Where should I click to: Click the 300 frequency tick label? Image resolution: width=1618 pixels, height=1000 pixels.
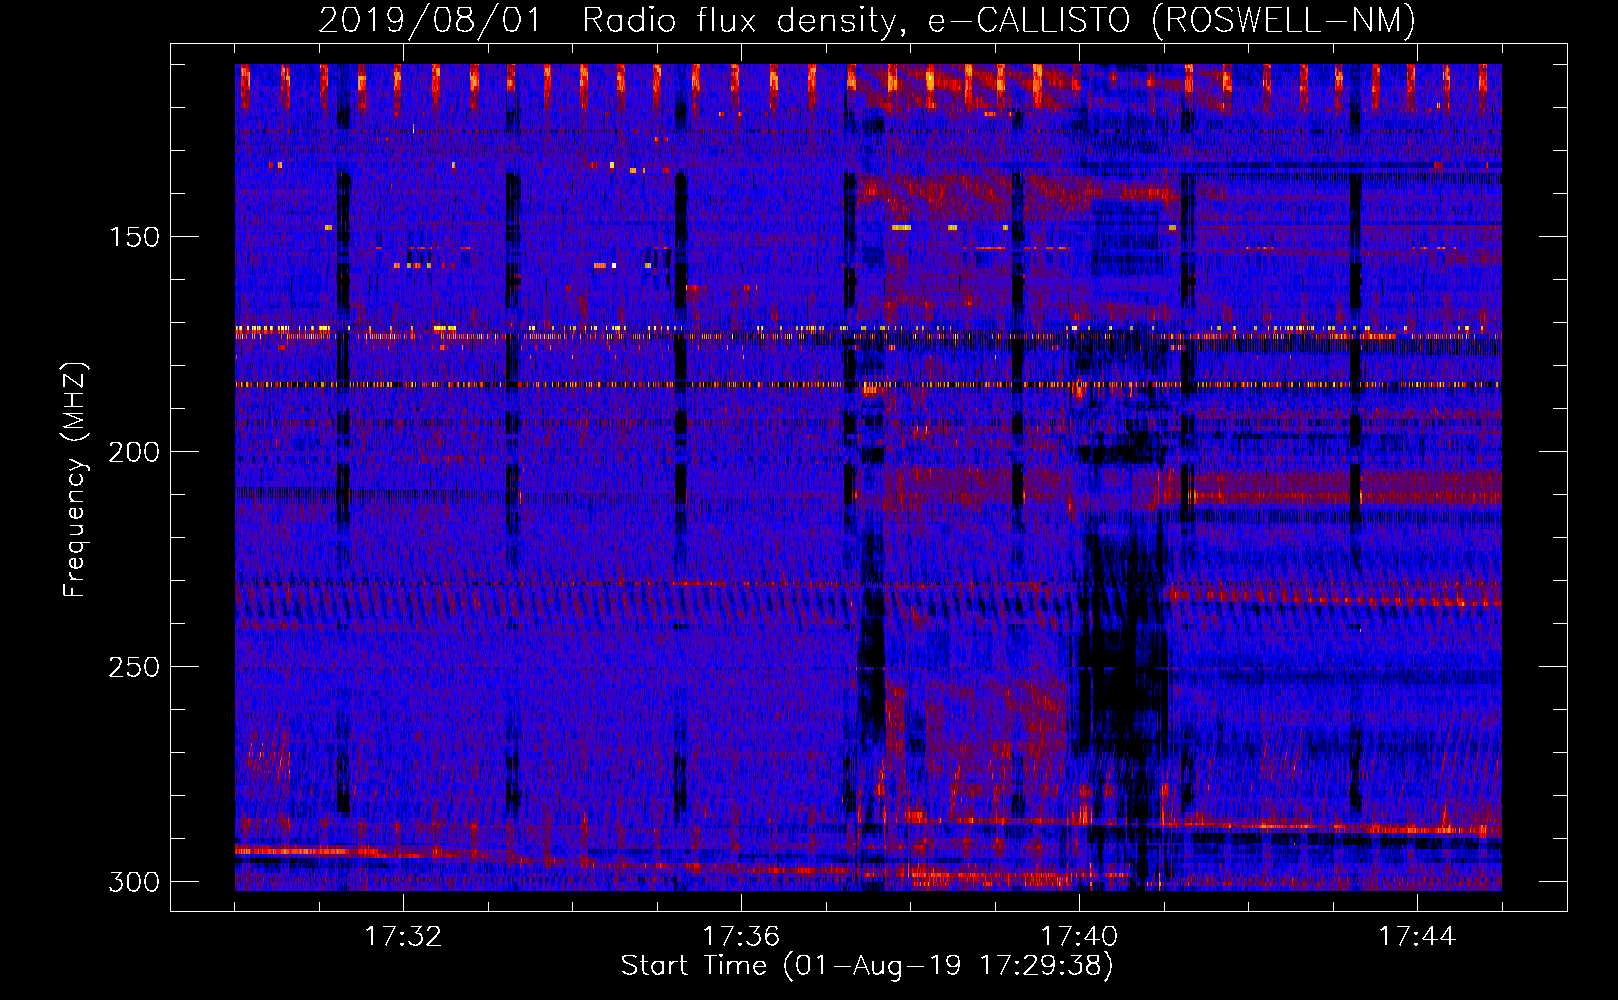[x=134, y=882]
